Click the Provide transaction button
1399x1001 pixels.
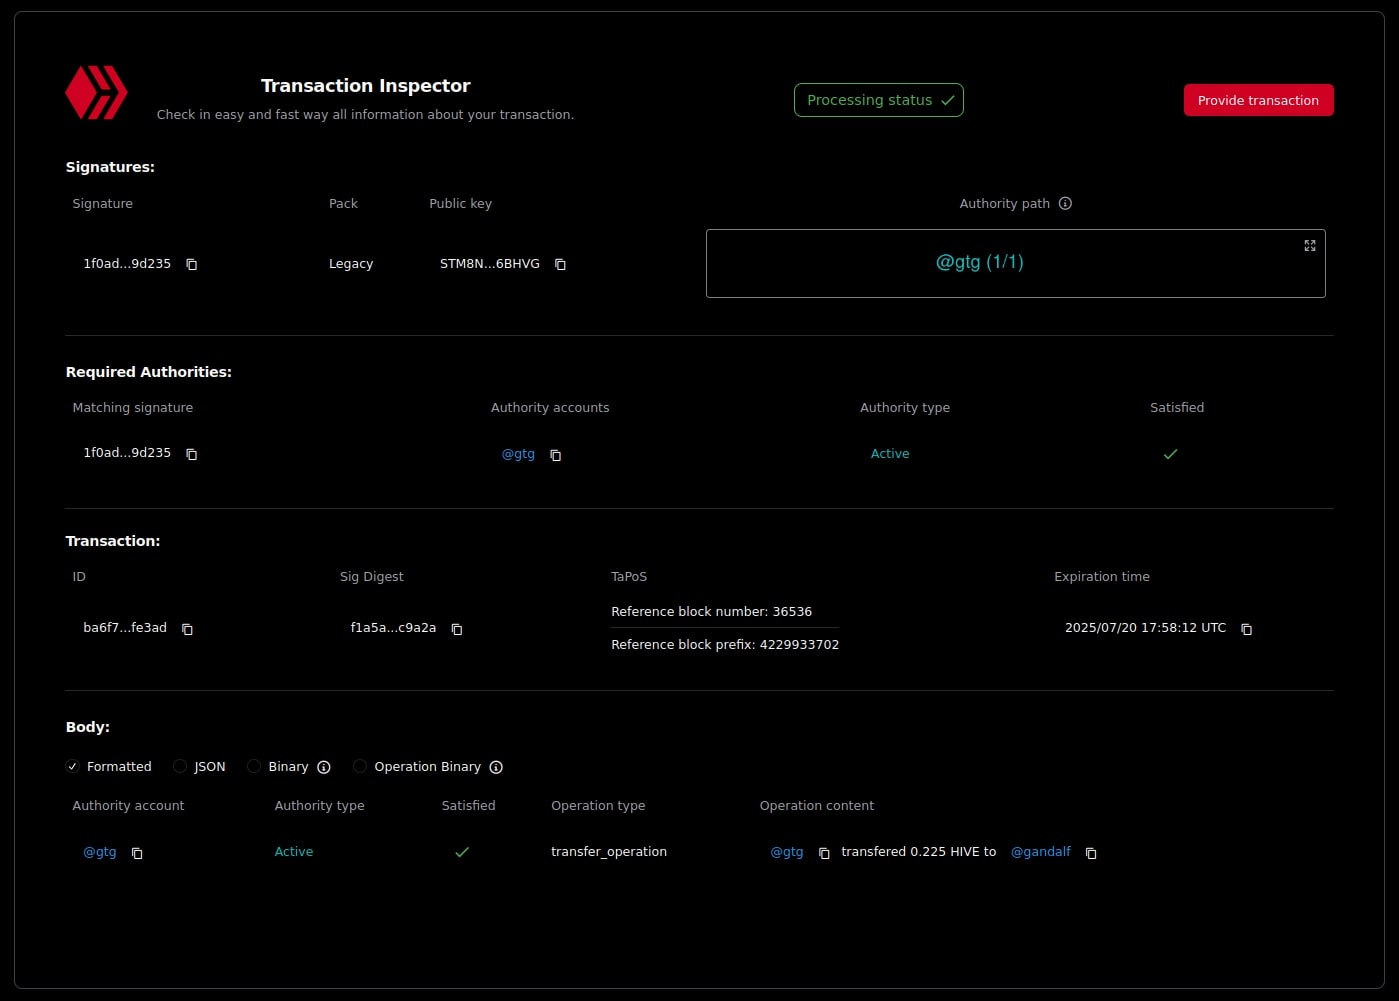pyautogui.click(x=1258, y=100)
